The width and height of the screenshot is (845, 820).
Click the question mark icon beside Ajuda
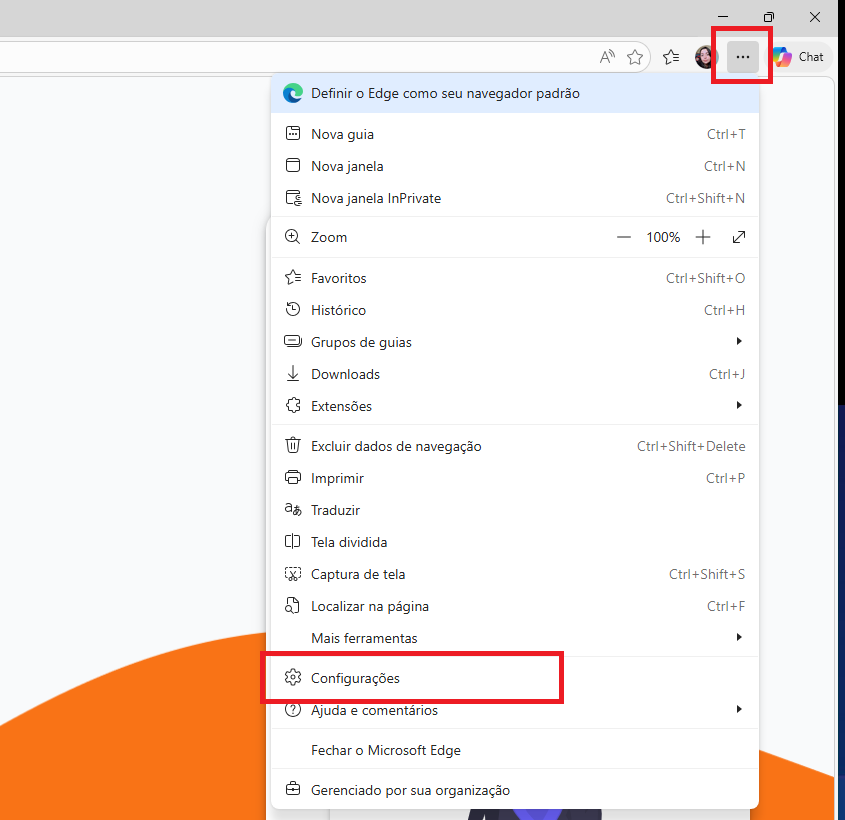point(293,710)
